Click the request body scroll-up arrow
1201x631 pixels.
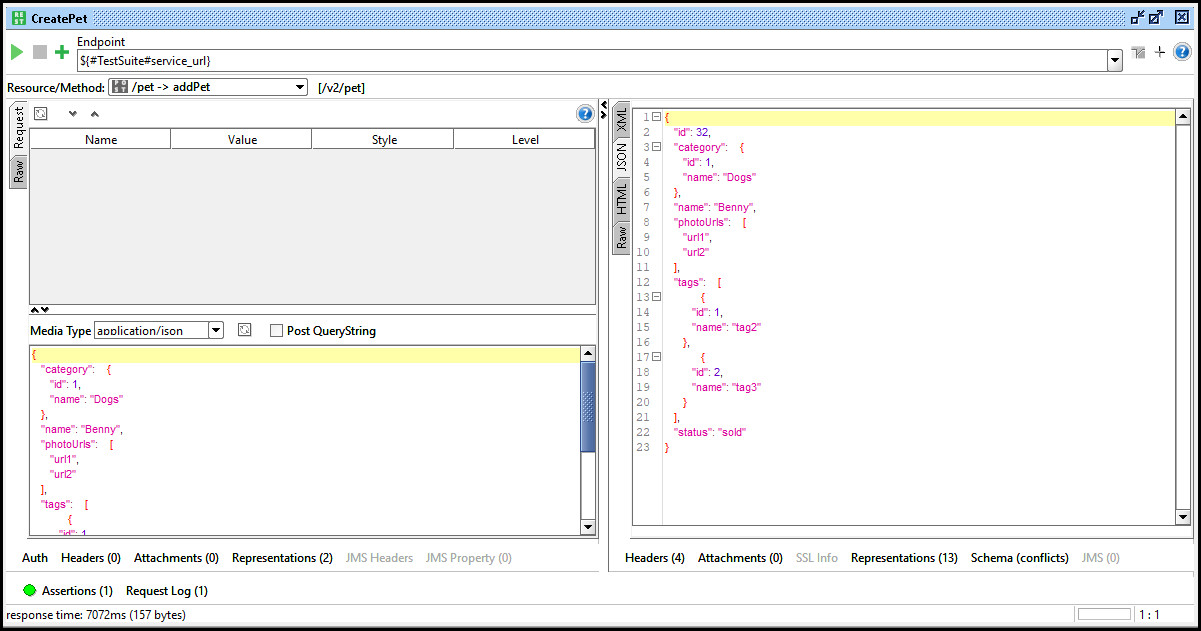tap(588, 354)
